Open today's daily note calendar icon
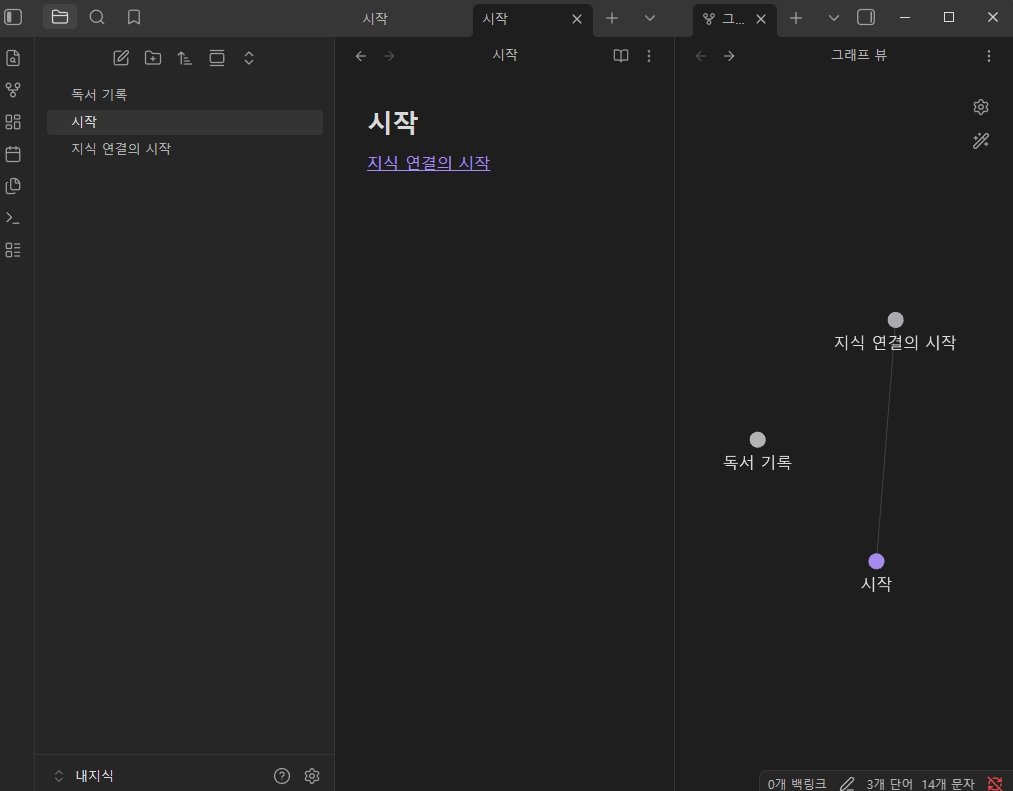1013x791 pixels. (x=13, y=154)
